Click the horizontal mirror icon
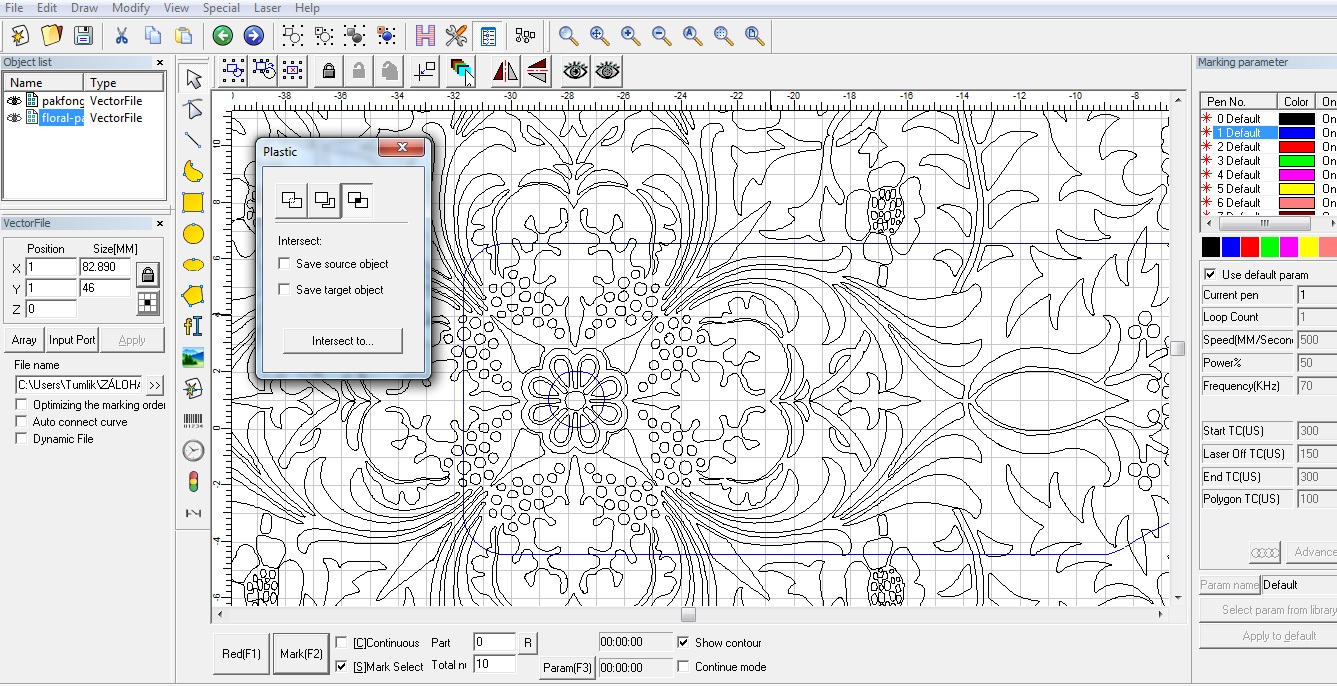This screenshot has width=1337, height=686. point(506,70)
